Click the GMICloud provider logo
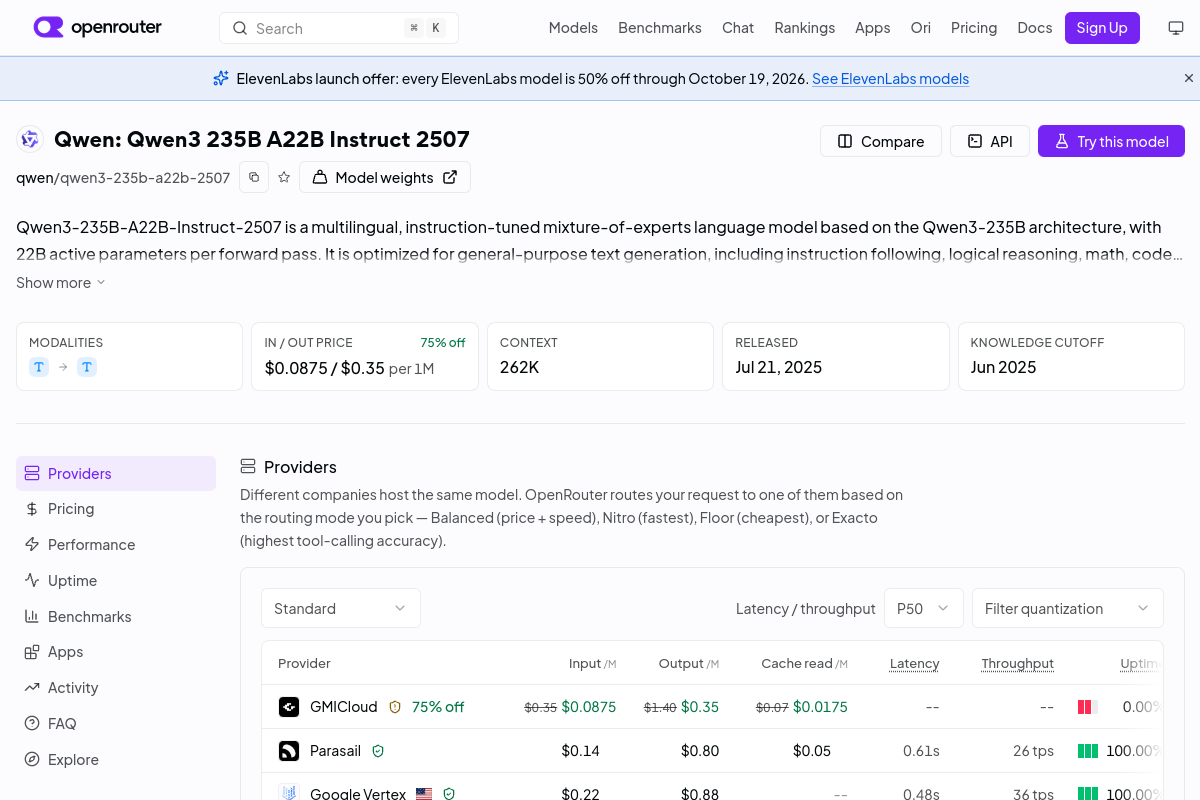1200x800 pixels. [x=289, y=707]
